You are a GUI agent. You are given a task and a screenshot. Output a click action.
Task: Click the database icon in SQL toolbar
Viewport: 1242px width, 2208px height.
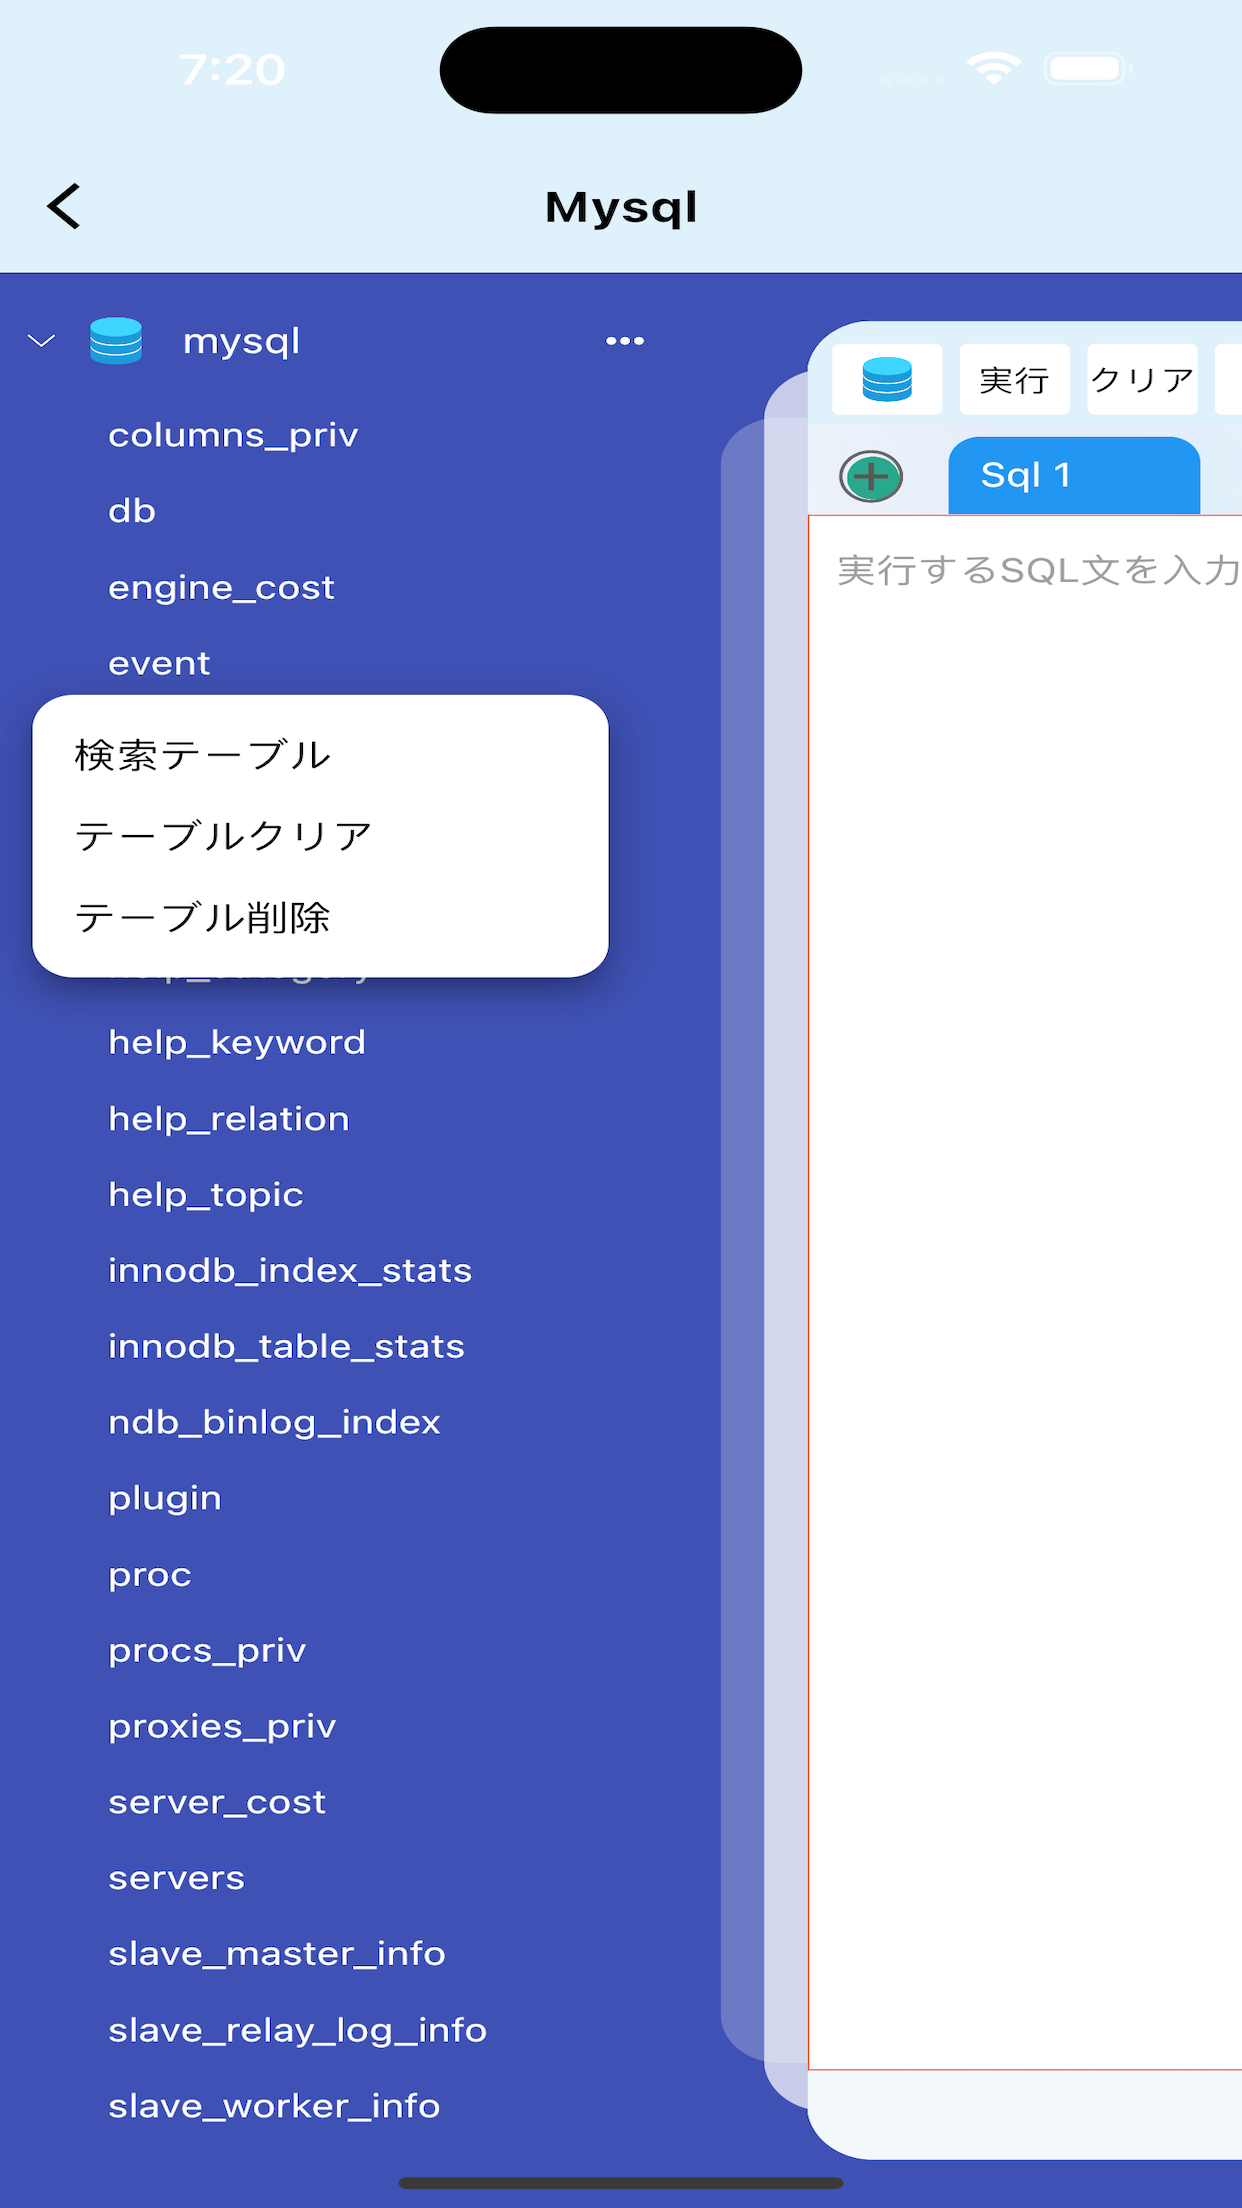coord(887,379)
